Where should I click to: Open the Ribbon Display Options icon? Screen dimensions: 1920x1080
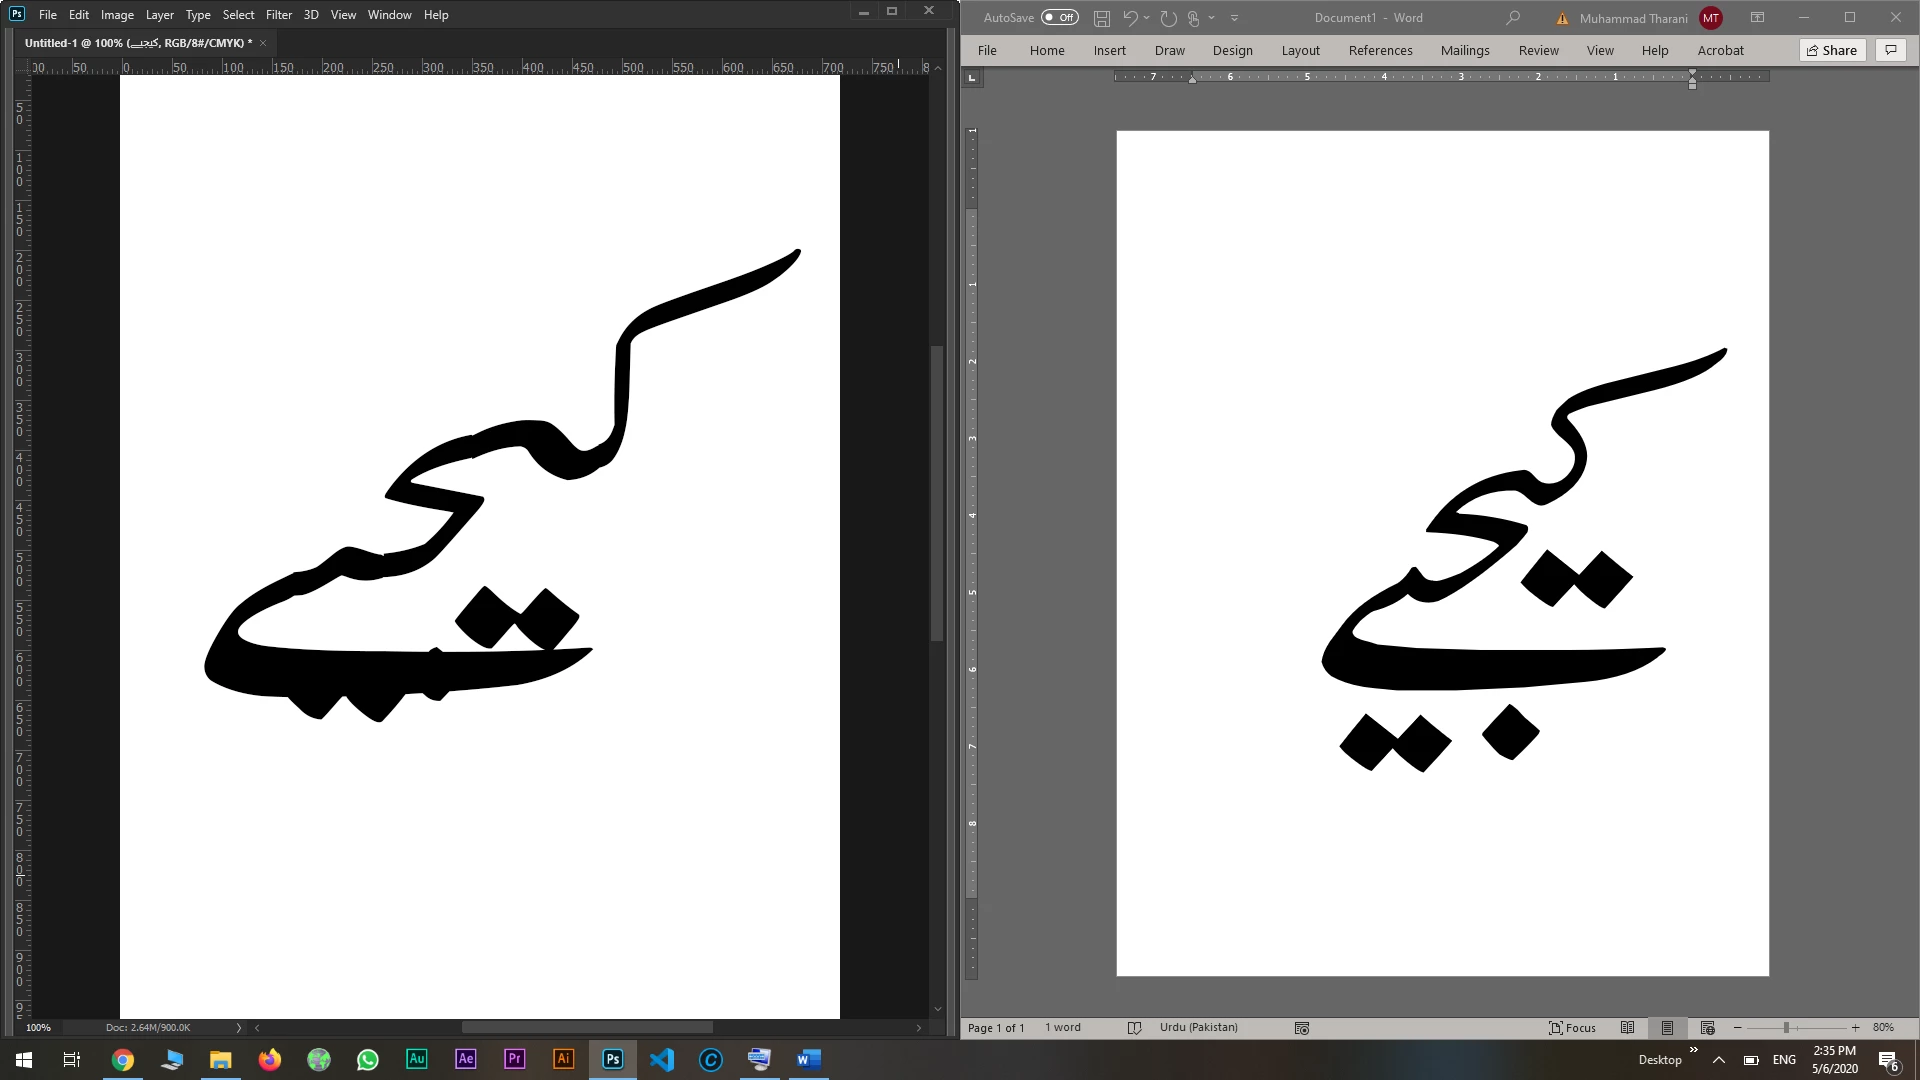pyautogui.click(x=1757, y=18)
